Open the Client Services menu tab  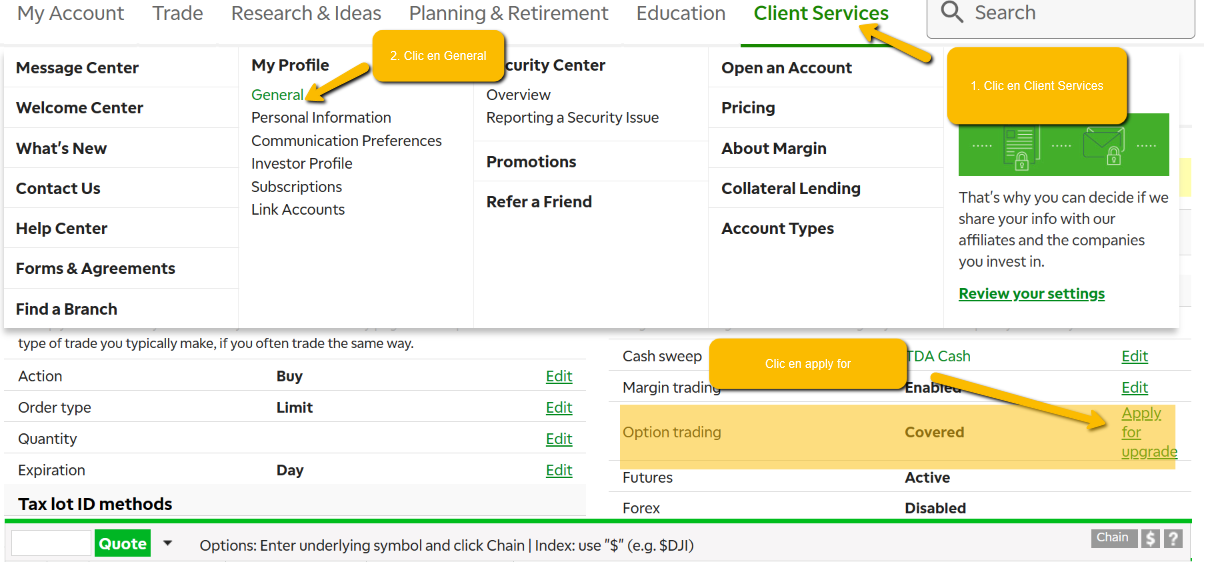tap(820, 14)
